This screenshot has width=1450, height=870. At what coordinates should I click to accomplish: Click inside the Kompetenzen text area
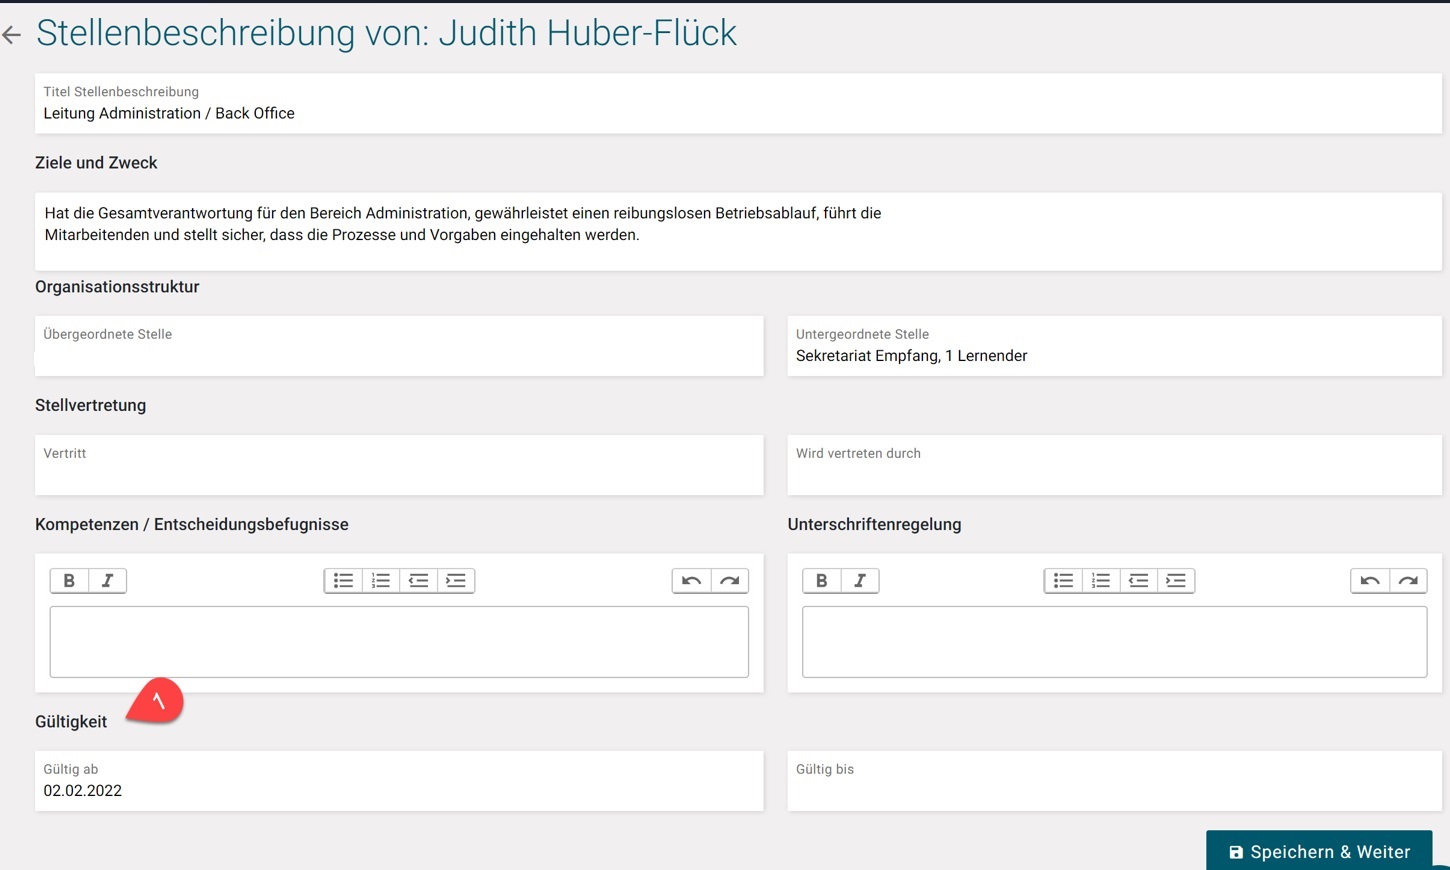pos(399,642)
